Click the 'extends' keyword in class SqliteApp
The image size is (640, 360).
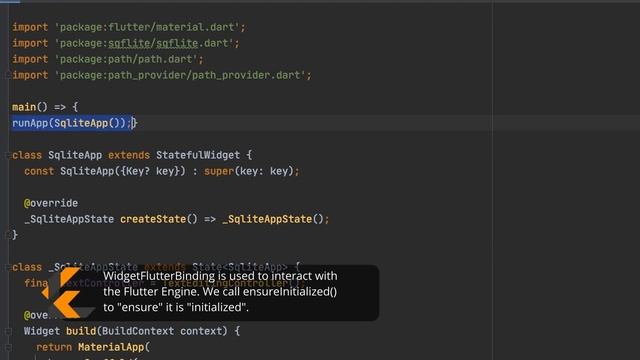[x=129, y=155]
